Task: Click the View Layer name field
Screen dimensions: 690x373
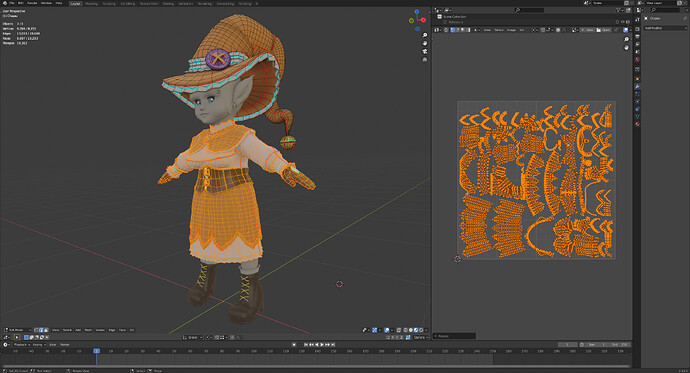Action: click(661, 3)
